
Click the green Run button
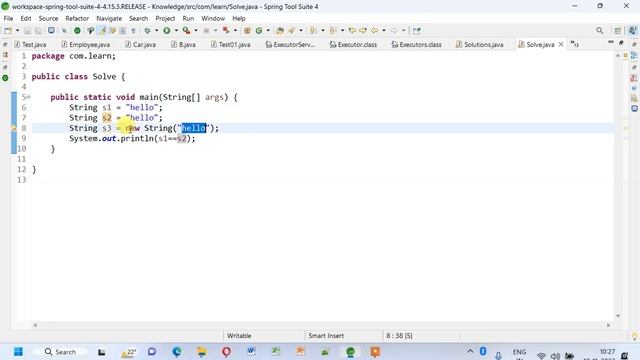coord(167,31)
